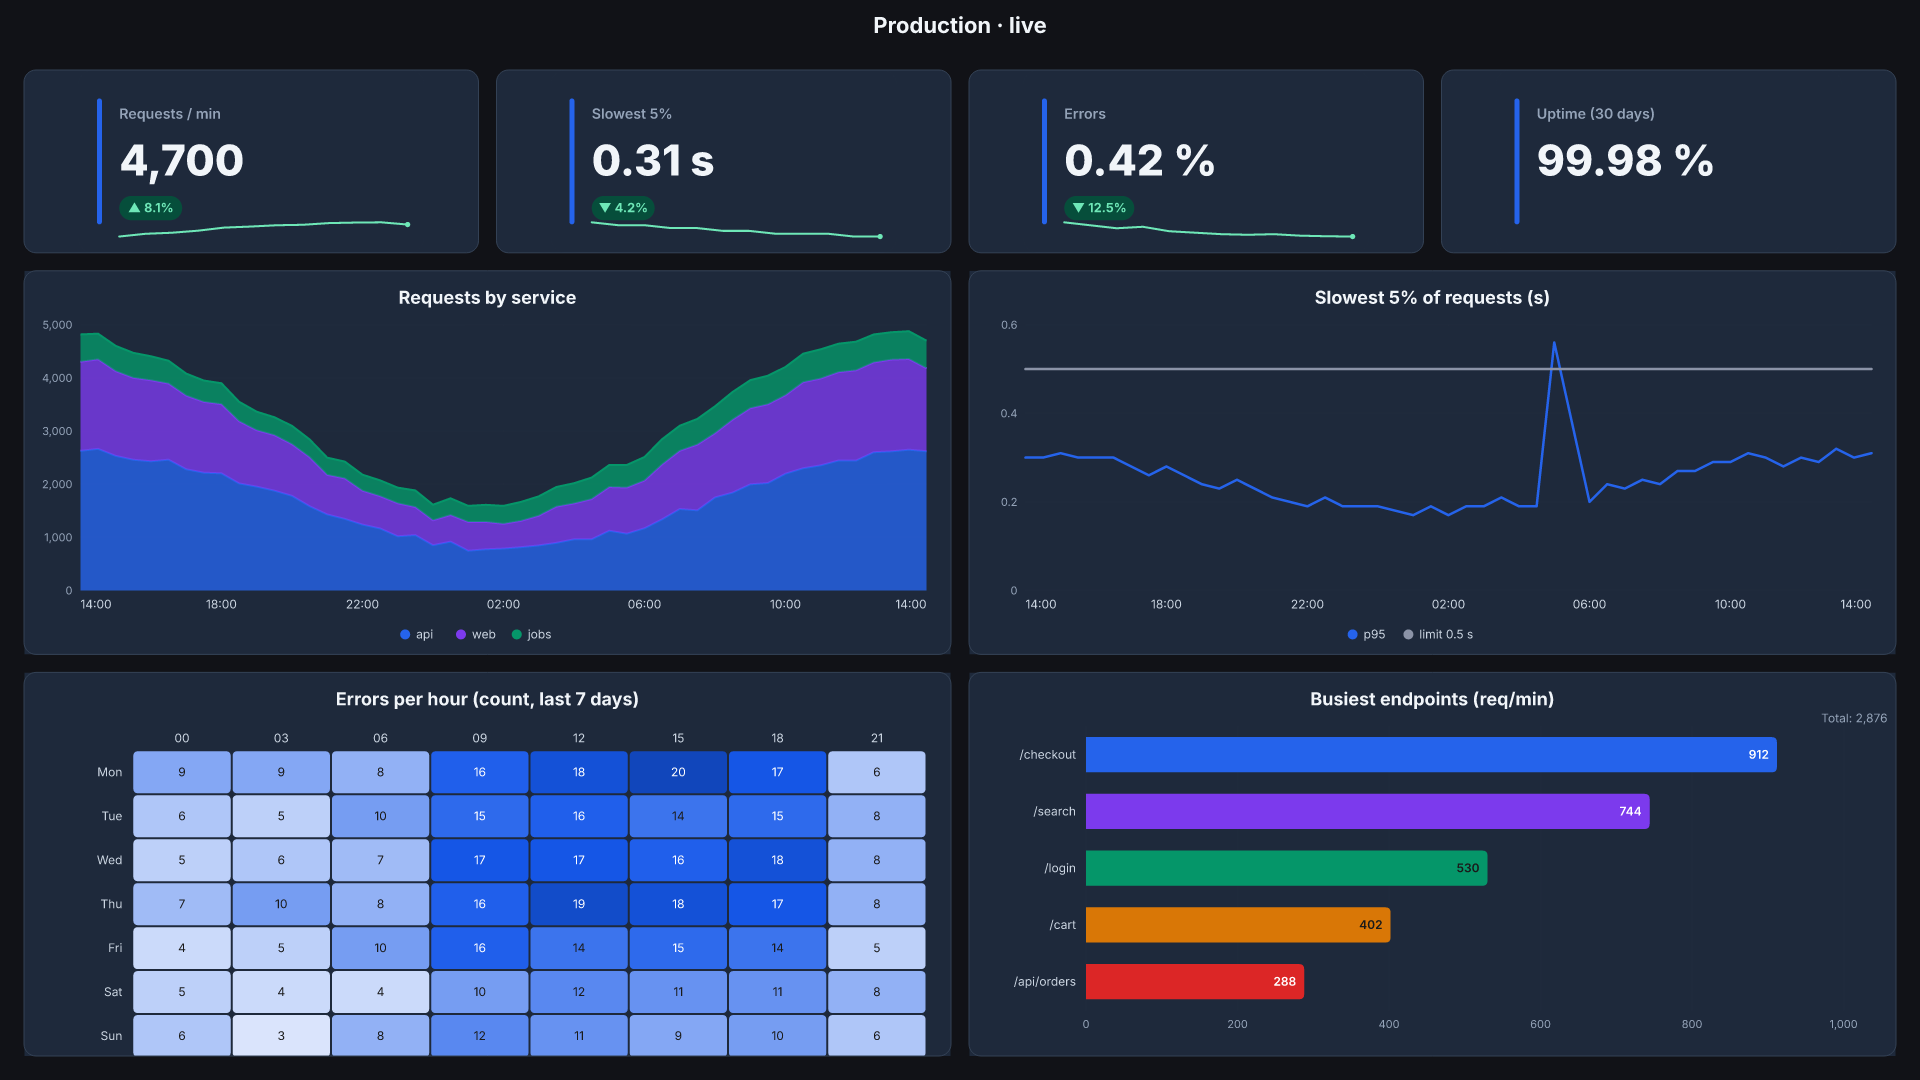The width and height of the screenshot is (1920, 1080).
Task: Click the Mon 15 heatmap cell showing 20
Action: pyautogui.click(x=678, y=772)
